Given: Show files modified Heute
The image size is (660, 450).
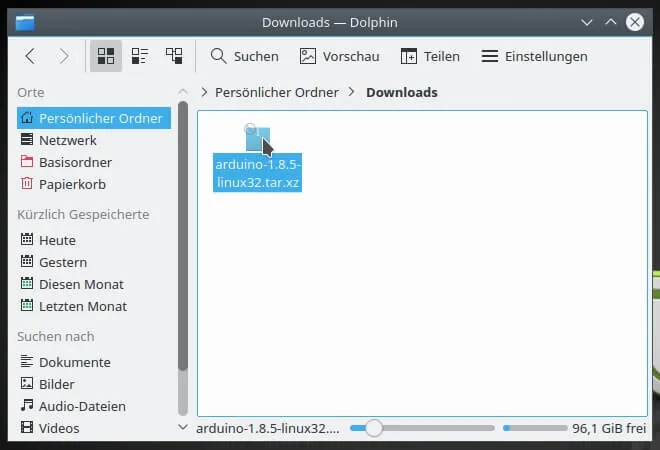Looking at the screenshot, I should [57, 240].
